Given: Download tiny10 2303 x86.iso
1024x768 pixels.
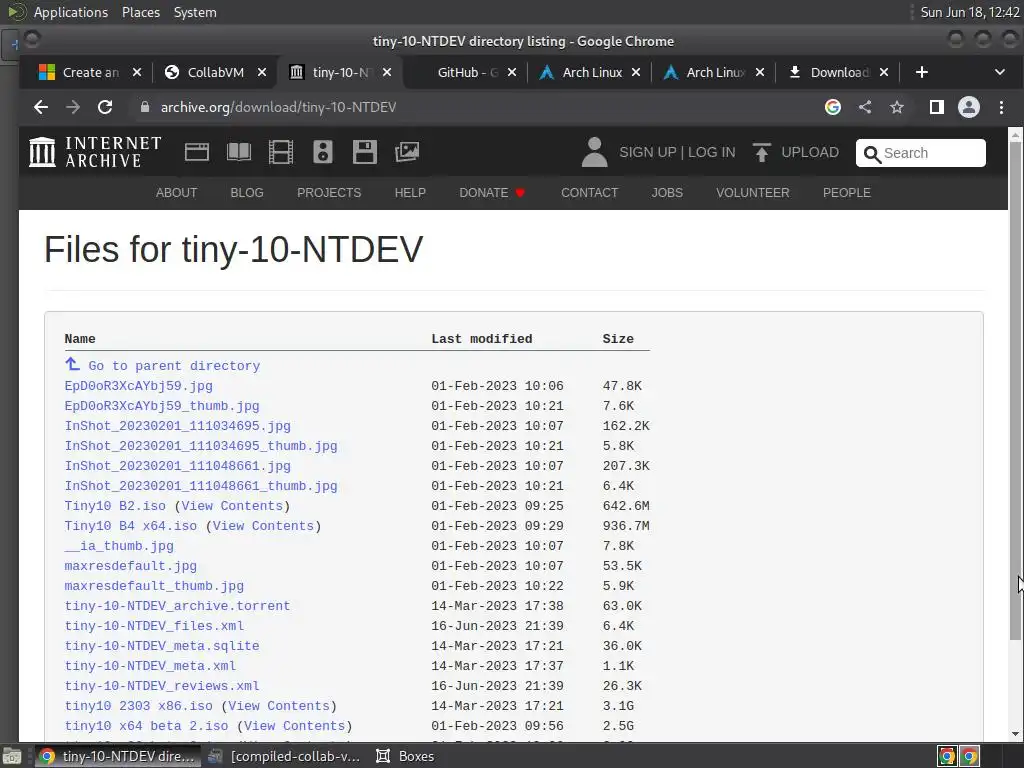Looking at the screenshot, I should [x=138, y=706].
